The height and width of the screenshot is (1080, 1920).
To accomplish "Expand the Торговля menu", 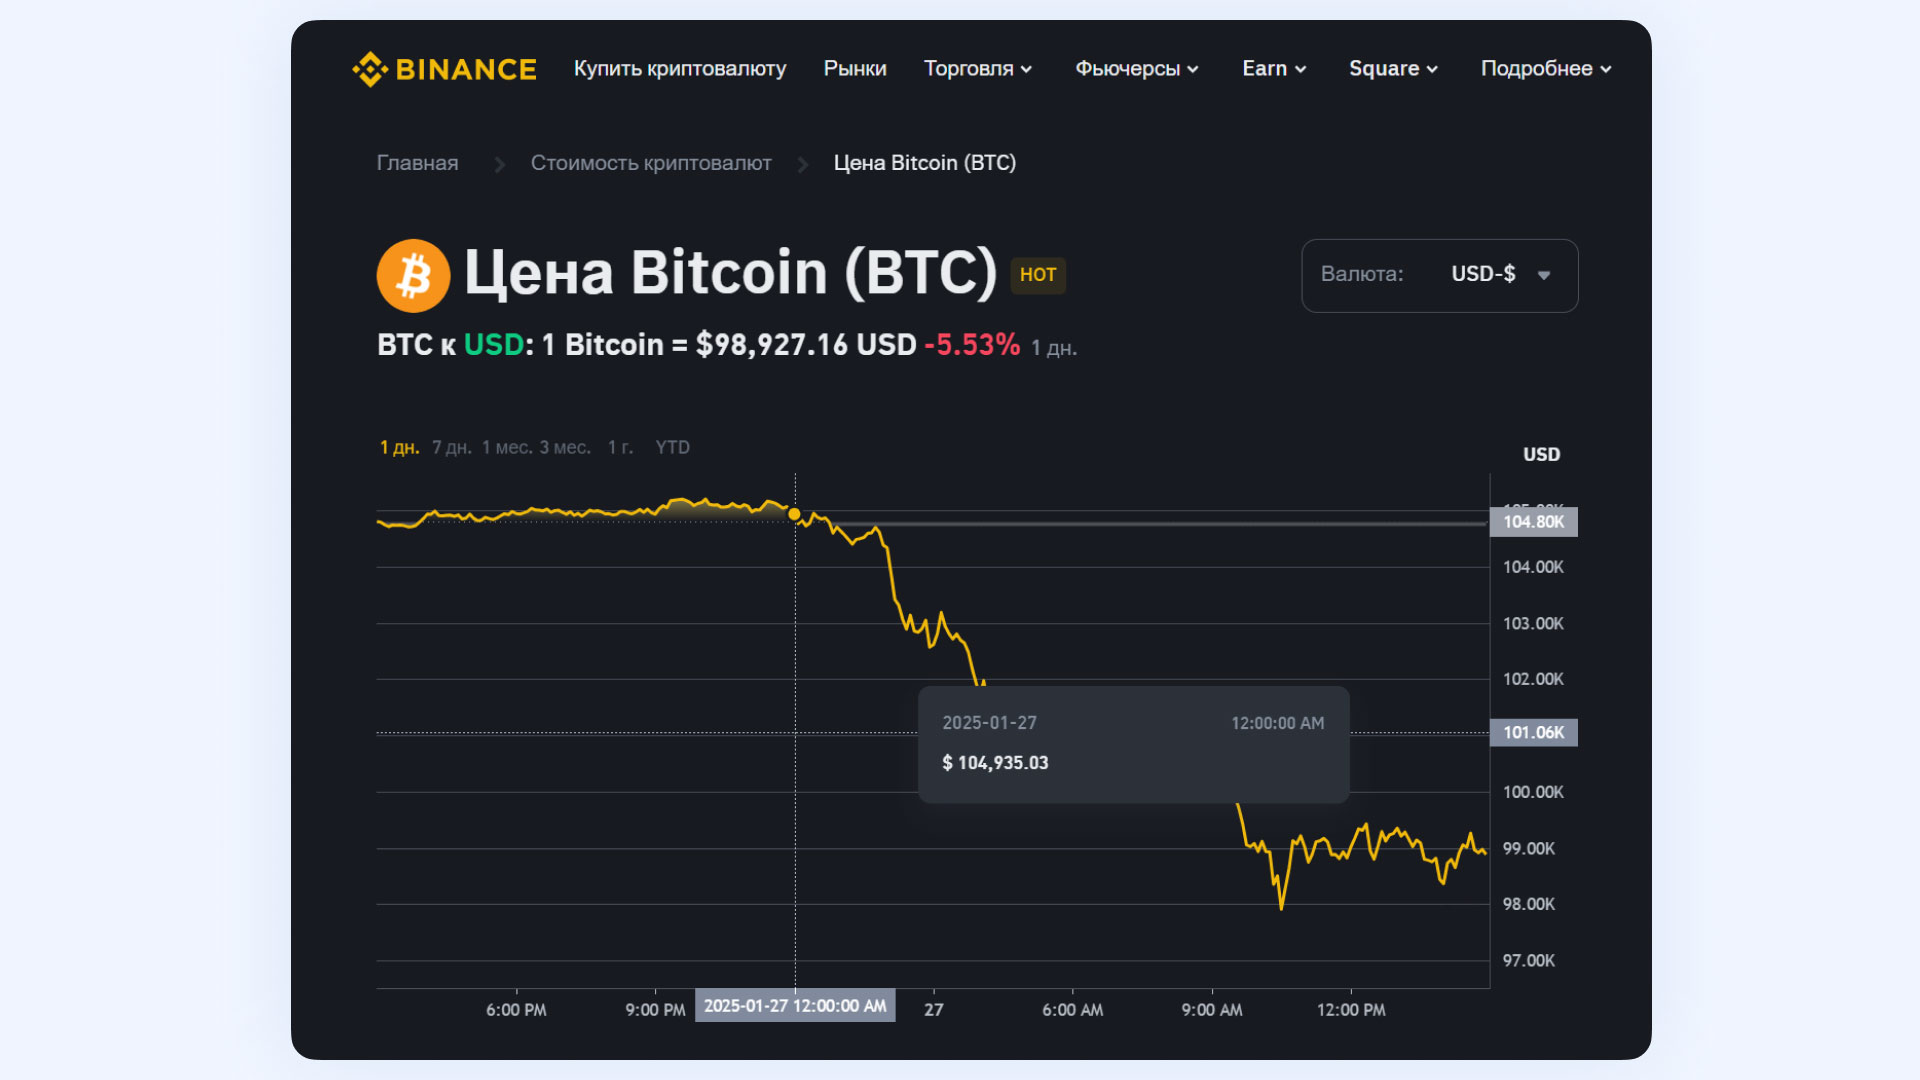I will 978,69.
